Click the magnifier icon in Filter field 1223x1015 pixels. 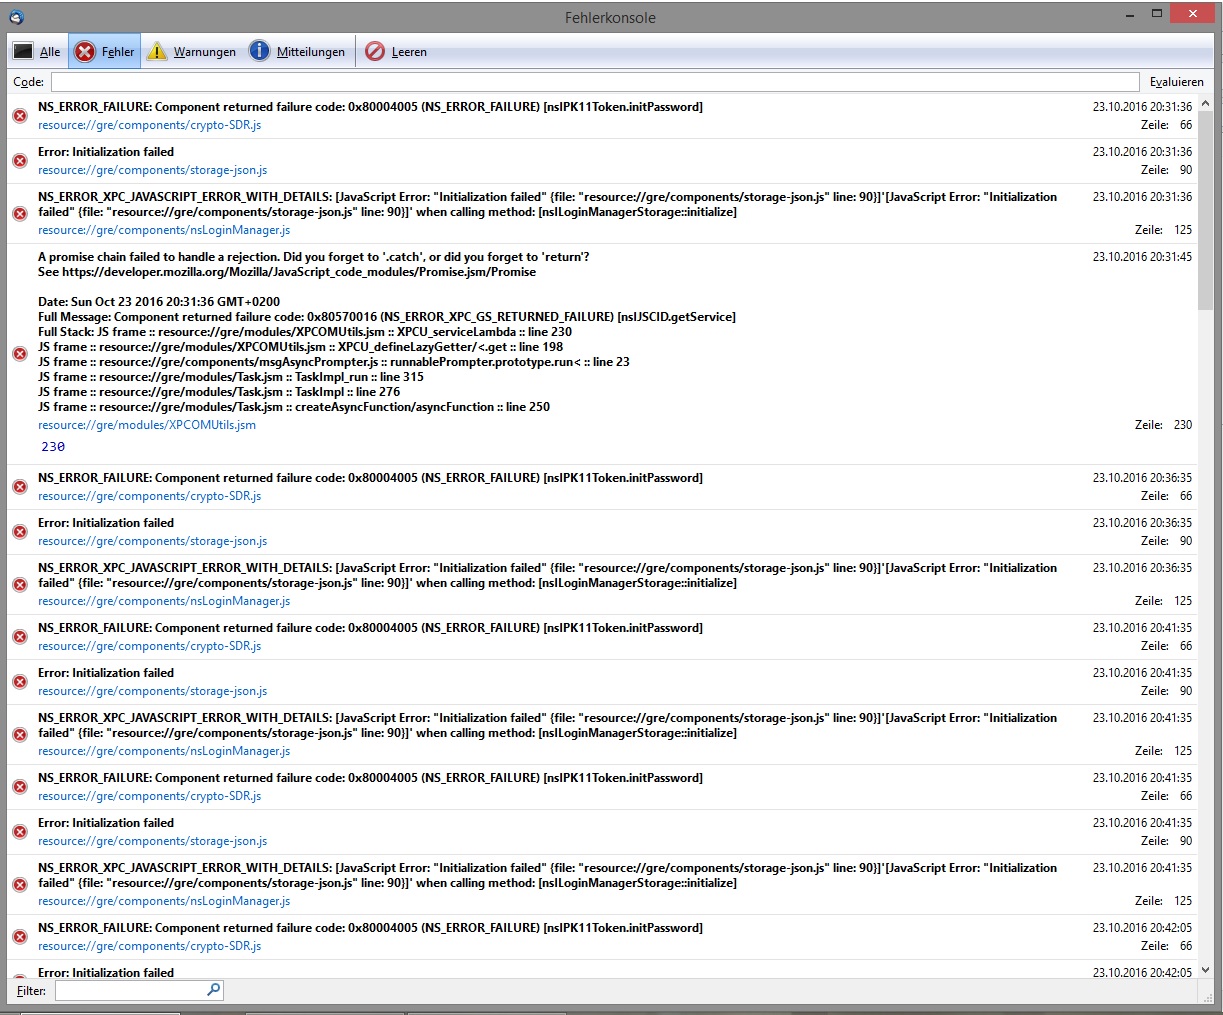pos(213,990)
